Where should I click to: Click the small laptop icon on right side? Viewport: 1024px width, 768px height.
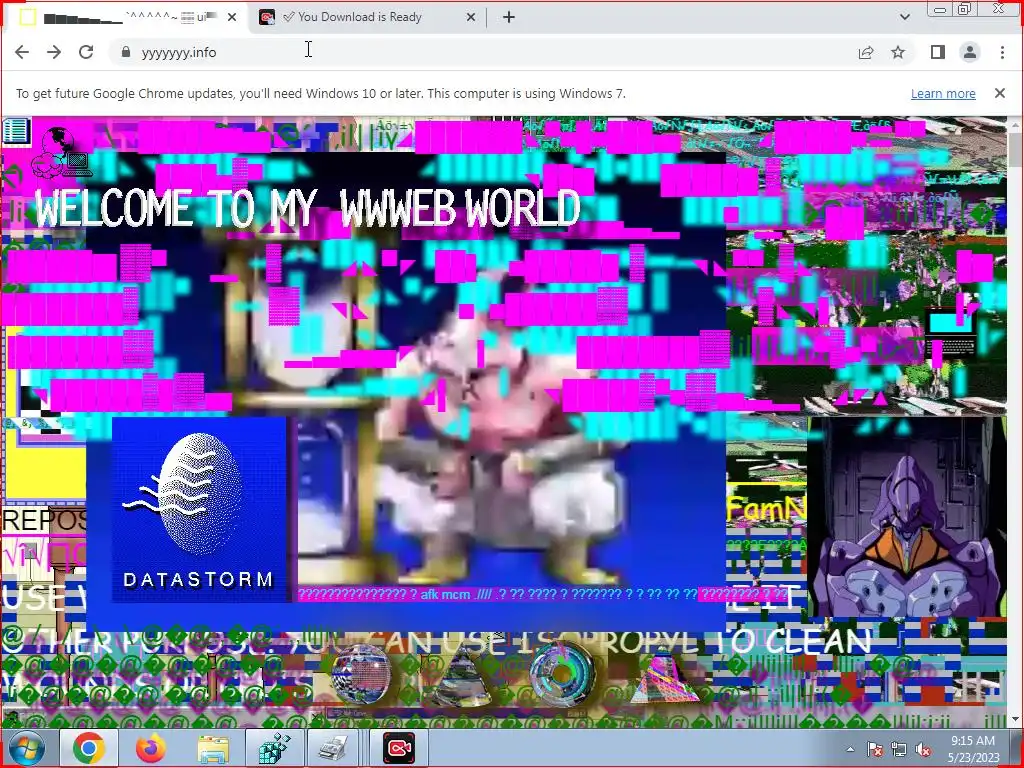[950, 332]
